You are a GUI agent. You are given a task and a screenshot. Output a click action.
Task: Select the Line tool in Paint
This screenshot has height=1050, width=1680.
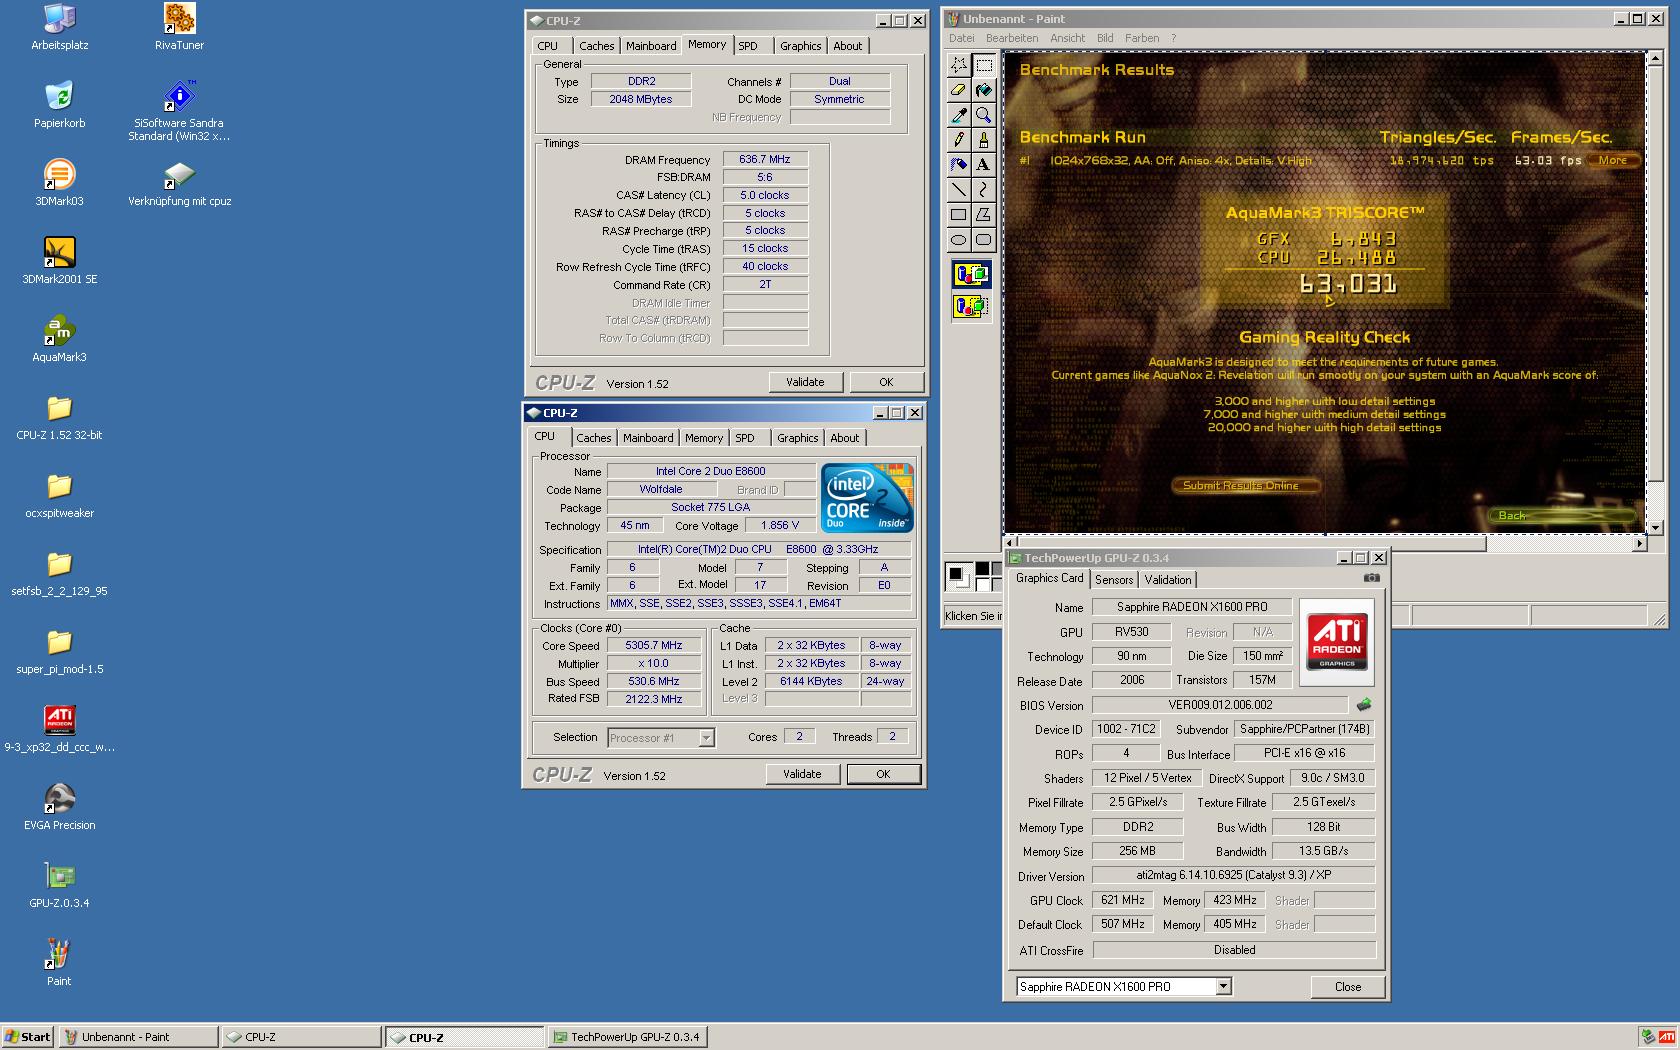tap(958, 190)
